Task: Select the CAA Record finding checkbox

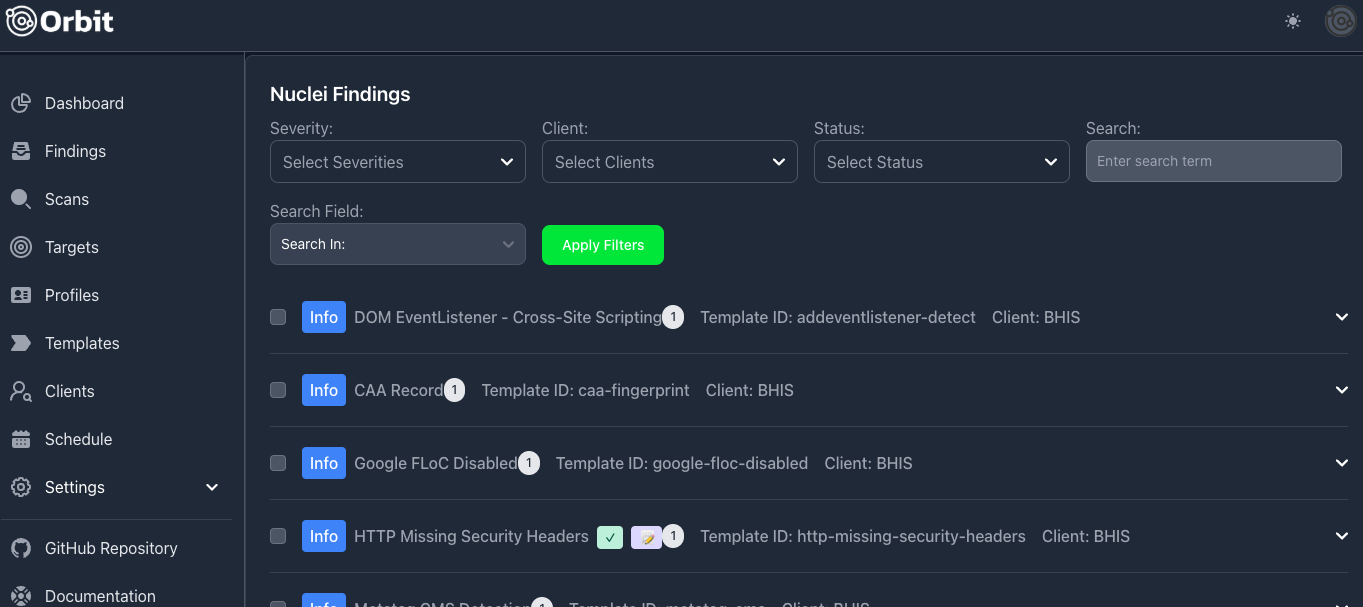Action: (278, 390)
